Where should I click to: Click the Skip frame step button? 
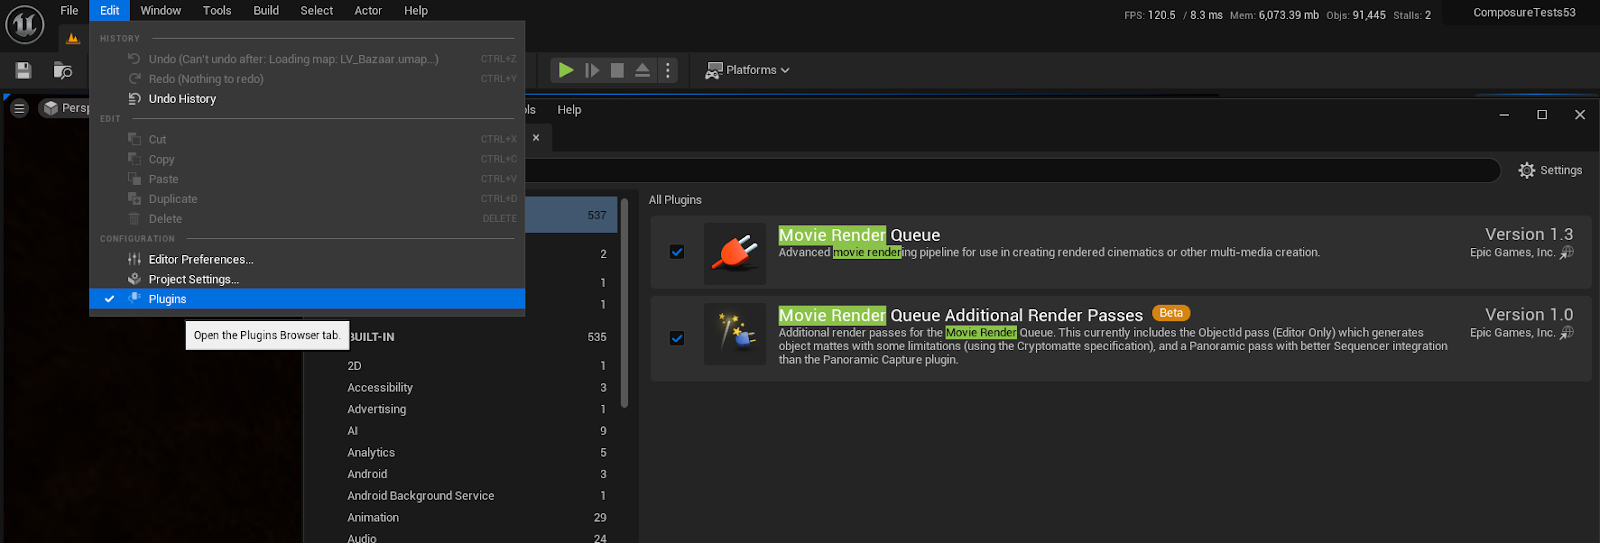pyautogui.click(x=592, y=70)
